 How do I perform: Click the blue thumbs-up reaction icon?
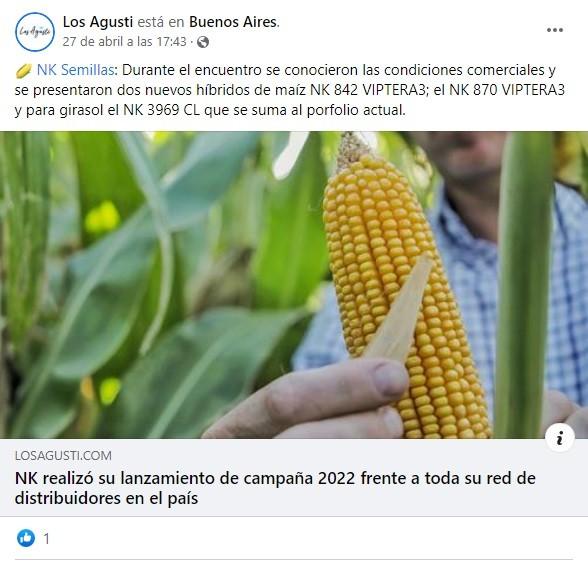tap(26, 538)
